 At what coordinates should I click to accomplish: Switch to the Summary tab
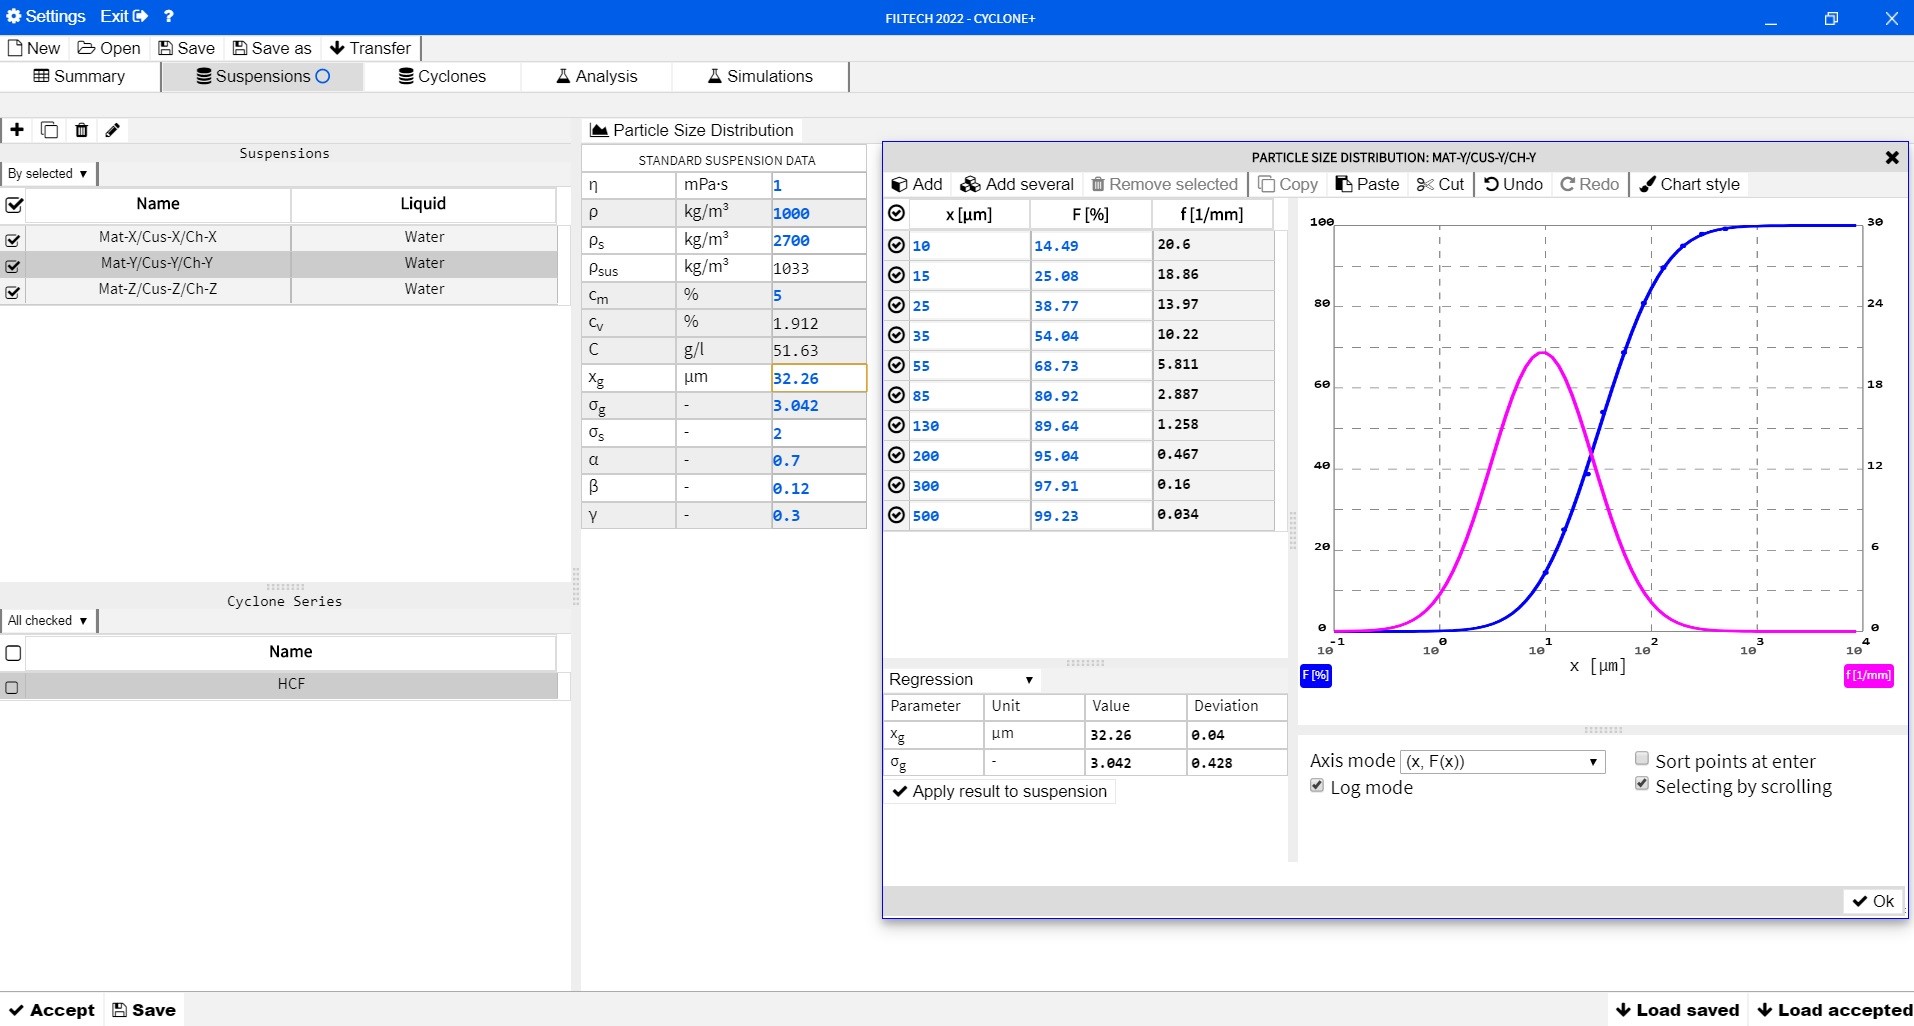[80, 76]
